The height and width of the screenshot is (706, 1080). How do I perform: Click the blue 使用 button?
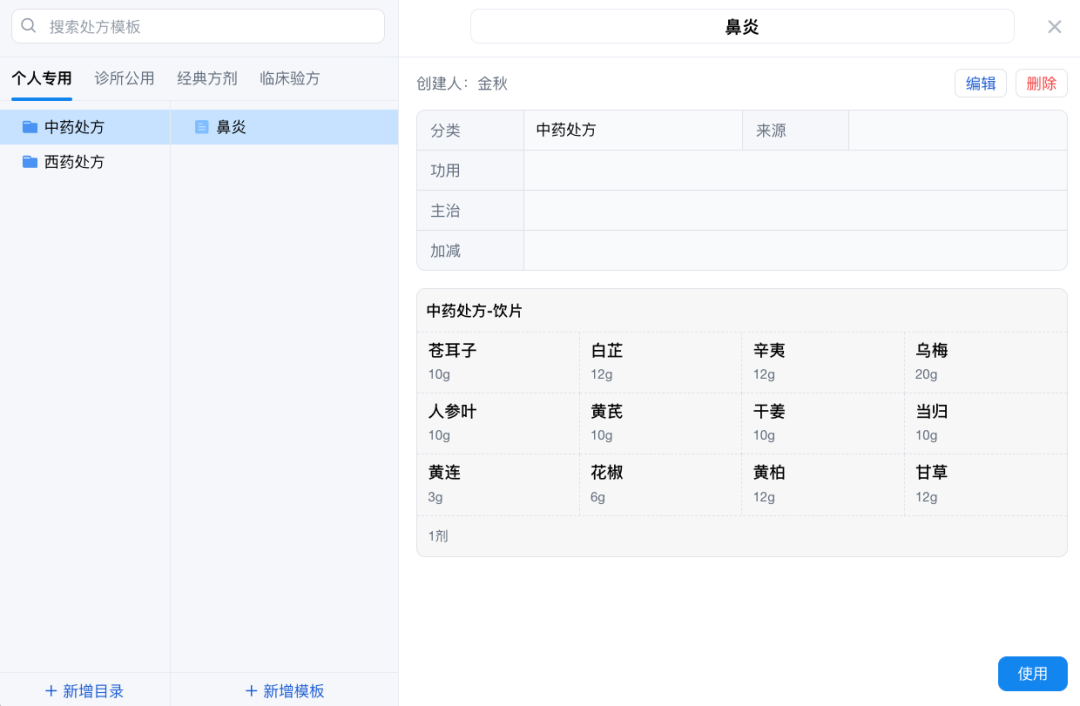pyautogui.click(x=1032, y=673)
